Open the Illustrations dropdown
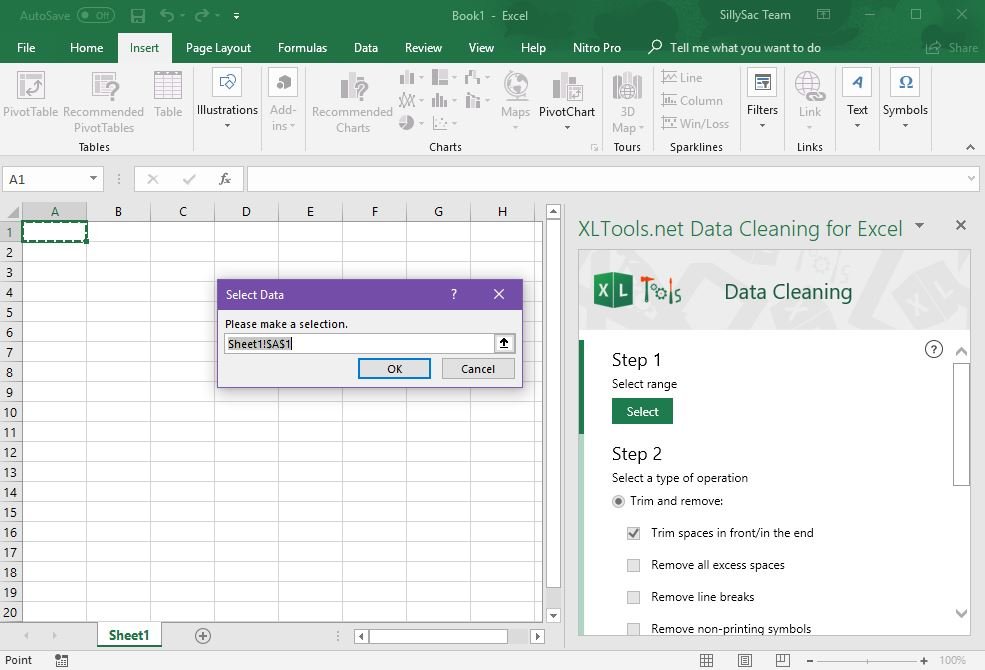Image resolution: width=985 pixels, height=670 pixels. [x=227, y=98]
